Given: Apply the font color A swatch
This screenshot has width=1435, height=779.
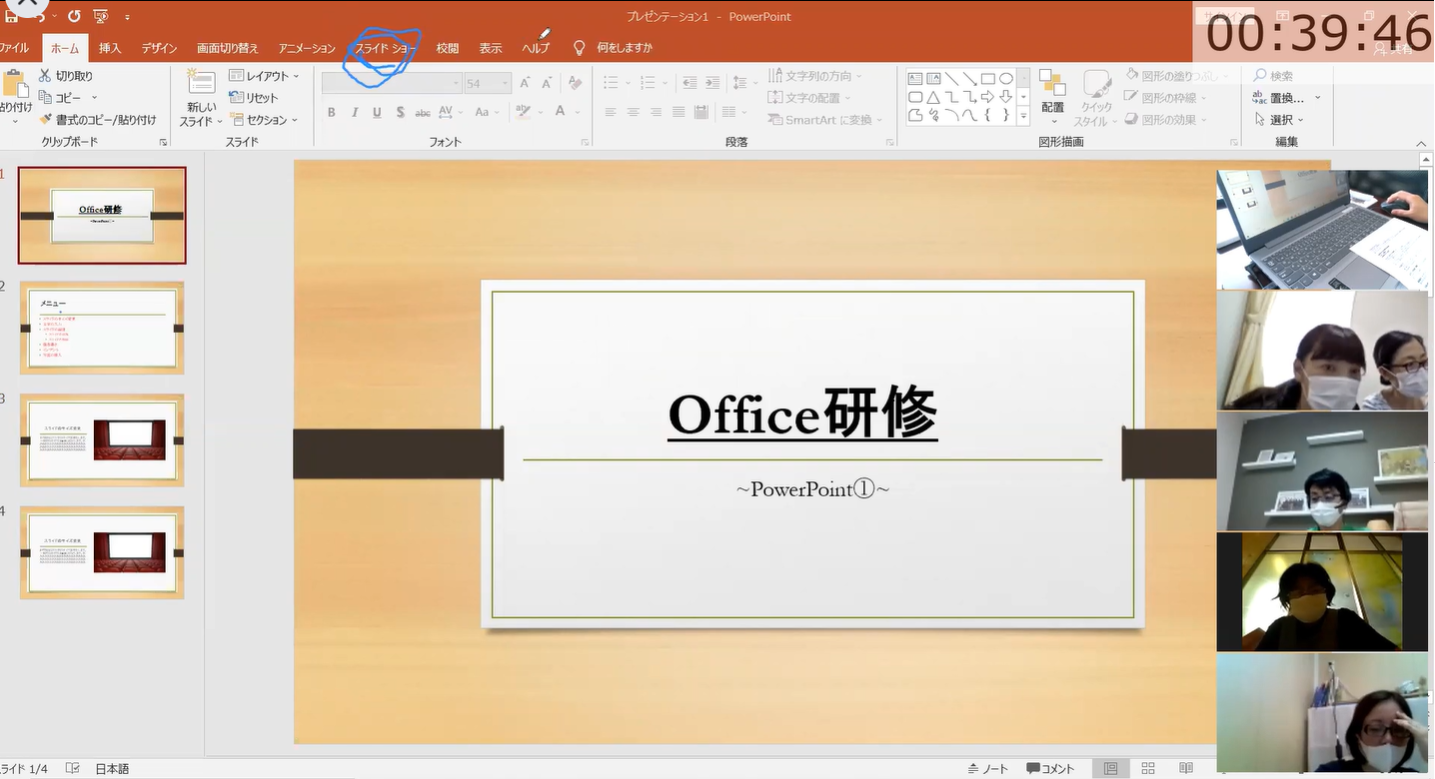Looking at the screenshot, I should (x=561, y=112).
